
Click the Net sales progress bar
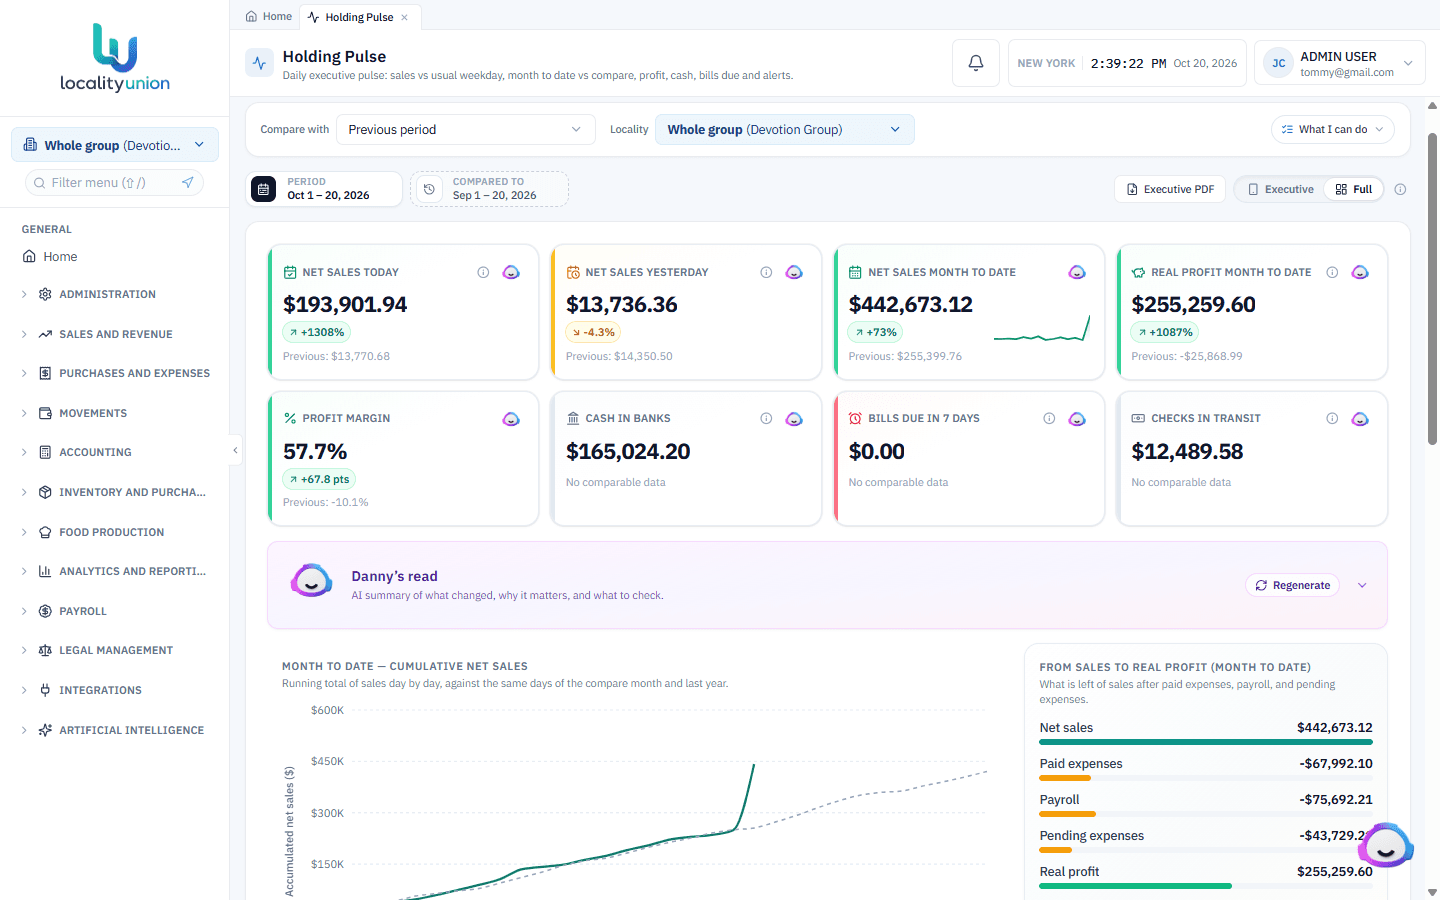[1206, 742]
